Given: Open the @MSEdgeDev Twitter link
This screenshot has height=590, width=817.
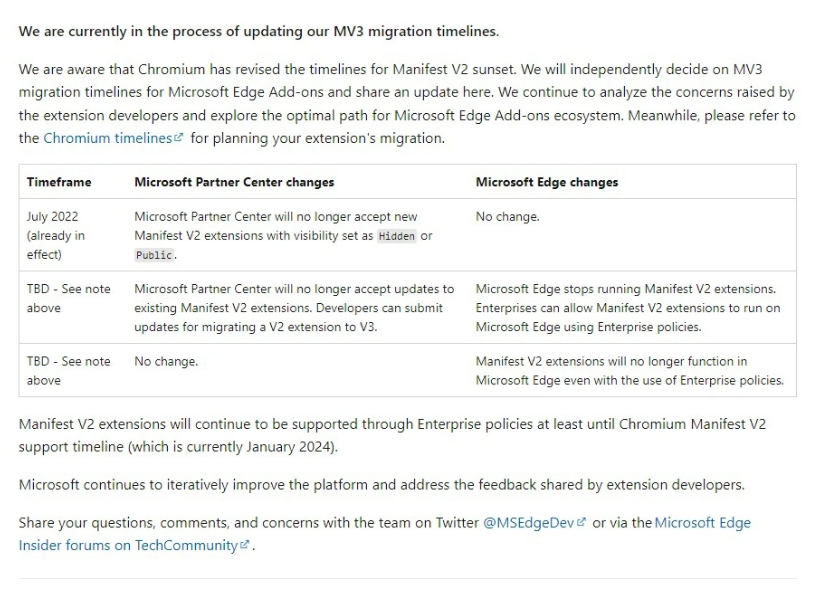Looking at the screenshot, I should [528, 523].
